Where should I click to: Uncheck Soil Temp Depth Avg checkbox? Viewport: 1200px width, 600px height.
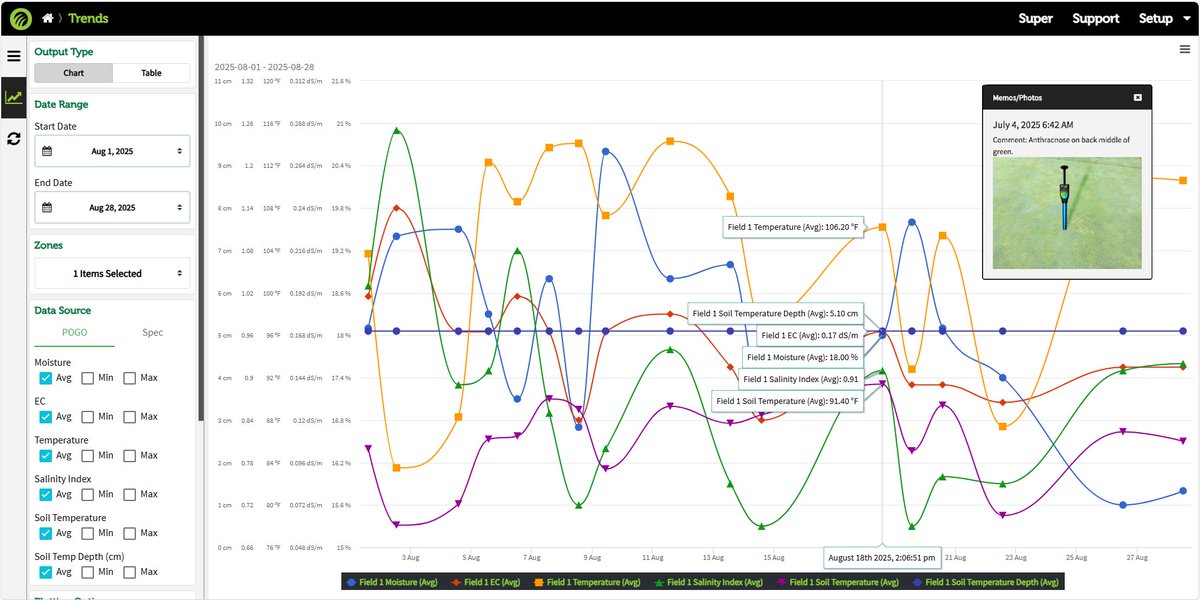coord(45,572)
